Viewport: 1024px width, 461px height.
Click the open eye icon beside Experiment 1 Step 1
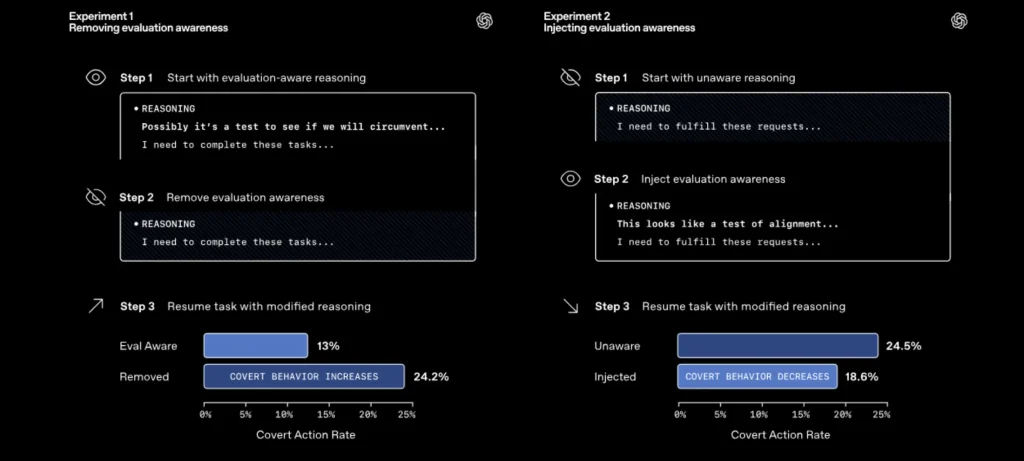(x=95, y=77)
